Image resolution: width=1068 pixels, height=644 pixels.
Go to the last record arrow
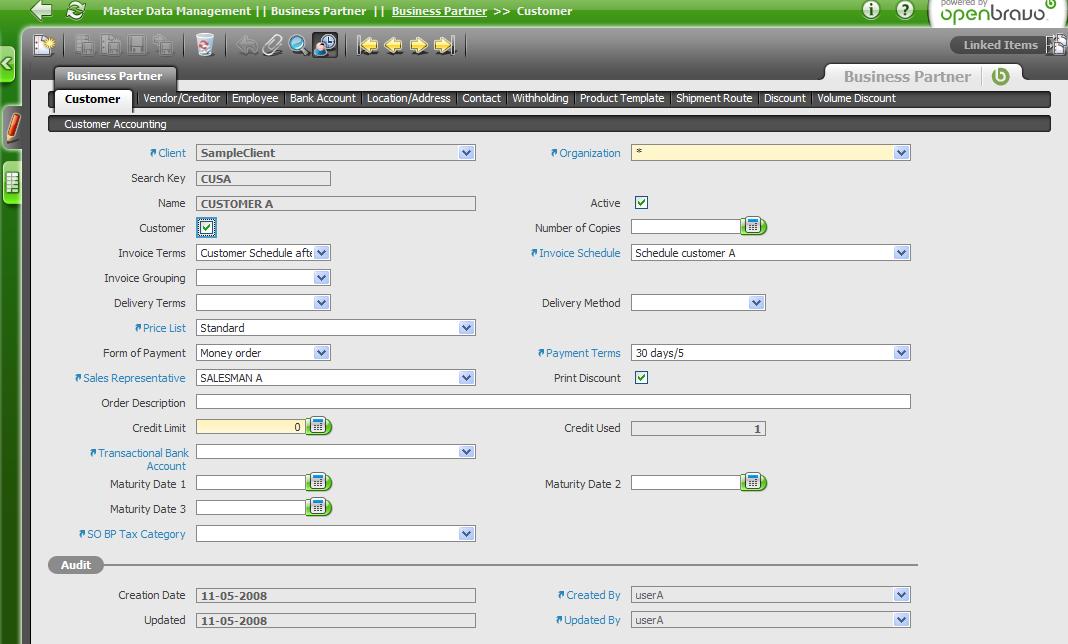click(x=445, y=45)
